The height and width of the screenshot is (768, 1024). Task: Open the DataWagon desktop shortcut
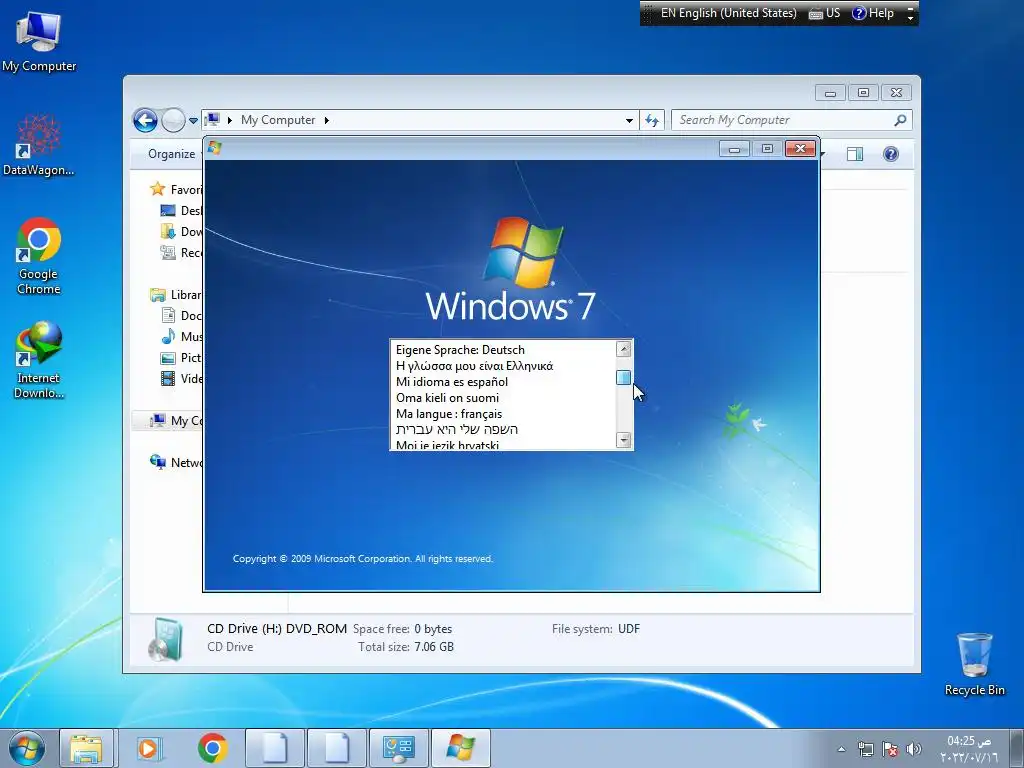(x=39, y=145)
